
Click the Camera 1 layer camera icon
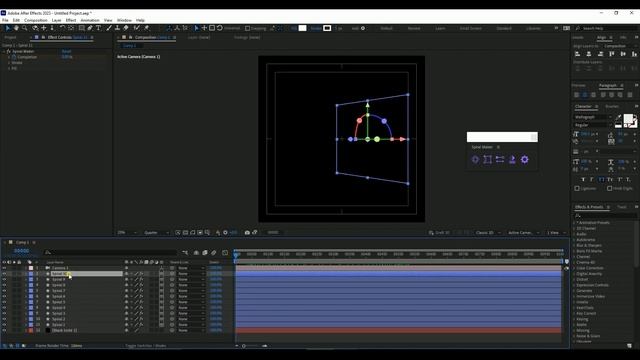point(48,268)
